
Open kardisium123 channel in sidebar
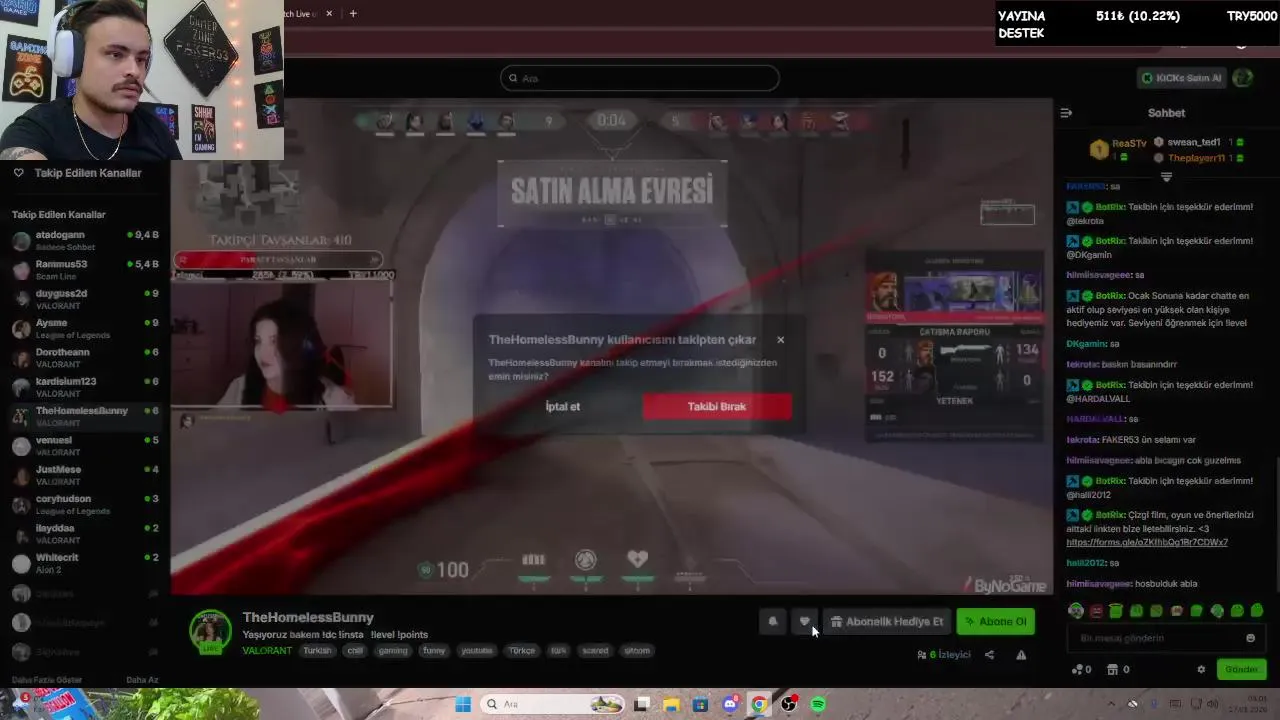[x=85, y=386]
